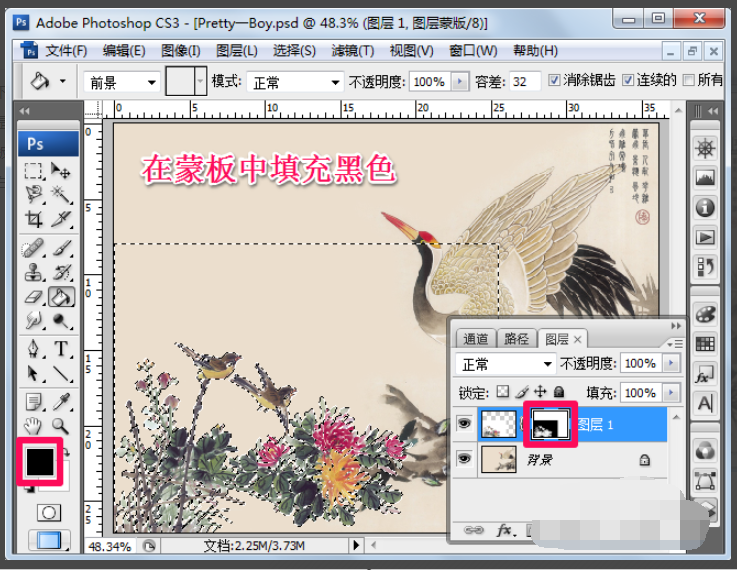Click the 图层 1 layer mask thumbnail
Screen dimensions: 737x570
point(550,424)
